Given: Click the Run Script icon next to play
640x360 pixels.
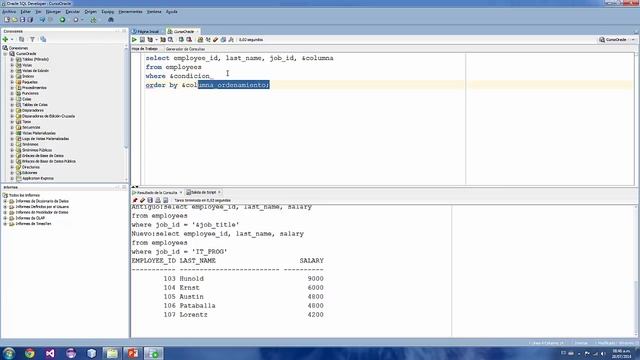Looking at the screenshot, I should tap(142, 40).
